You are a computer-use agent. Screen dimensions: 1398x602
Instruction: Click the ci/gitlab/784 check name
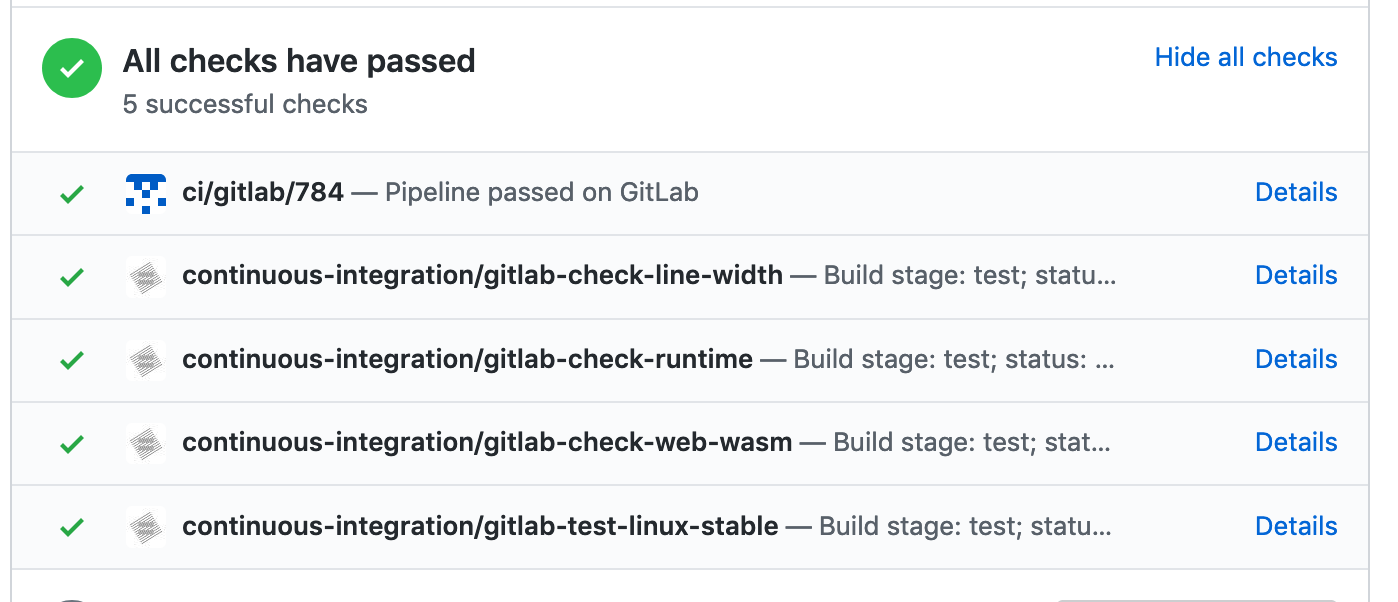263,192
